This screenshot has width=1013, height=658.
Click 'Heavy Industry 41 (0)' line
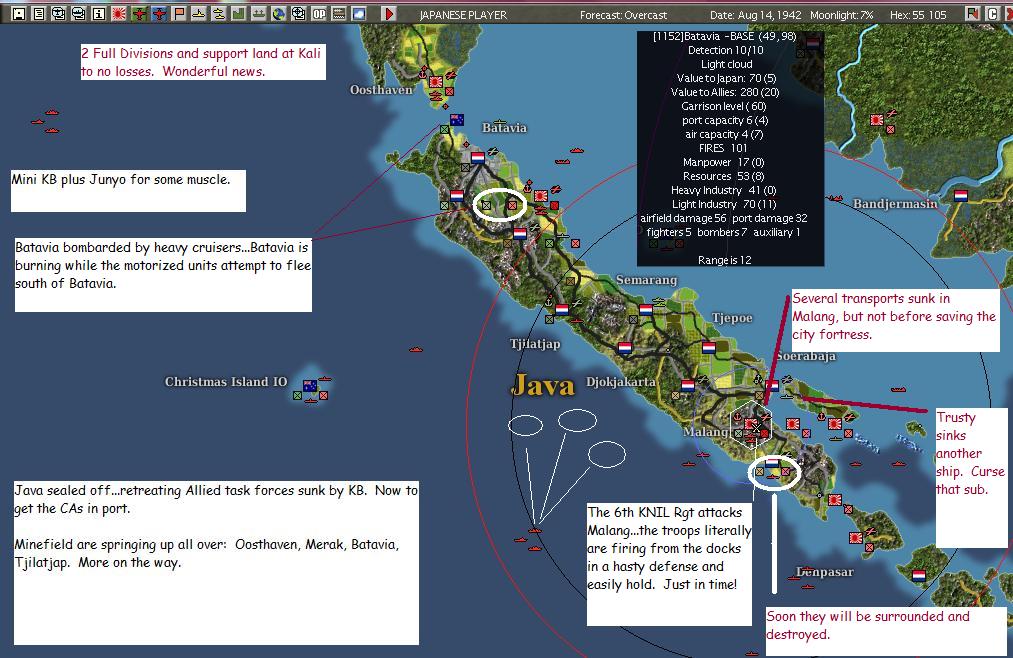click(x=724, y=190)
